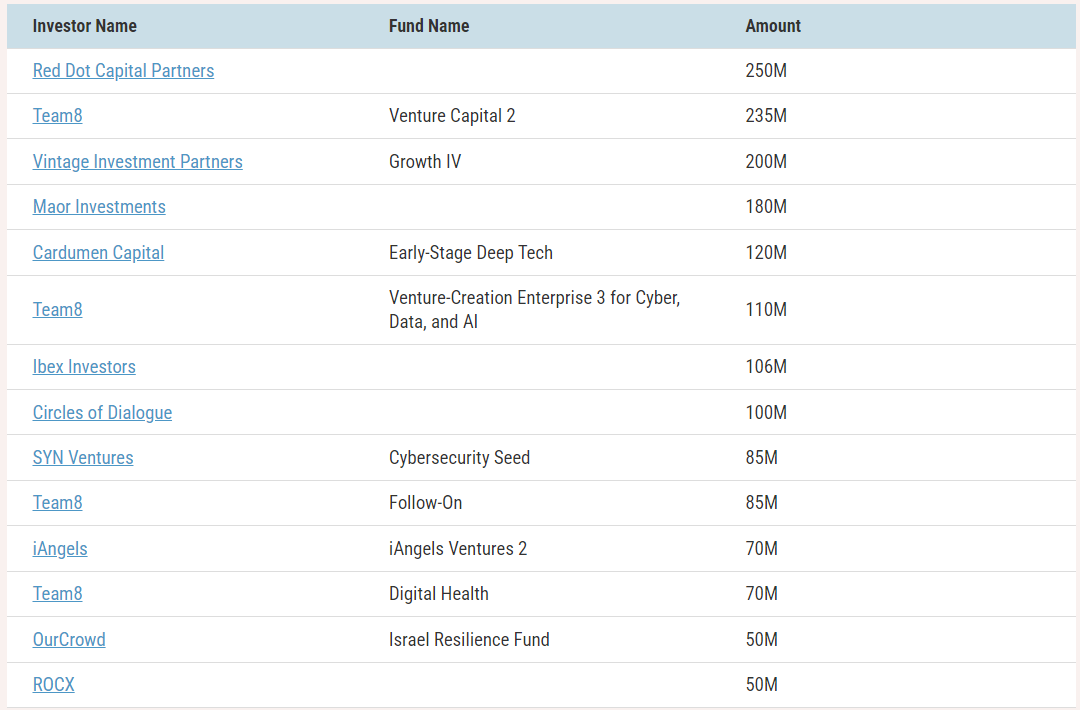Open the Circles of Dialogue link
This screenshot has height=710, width=1080.
coord(103,413)
